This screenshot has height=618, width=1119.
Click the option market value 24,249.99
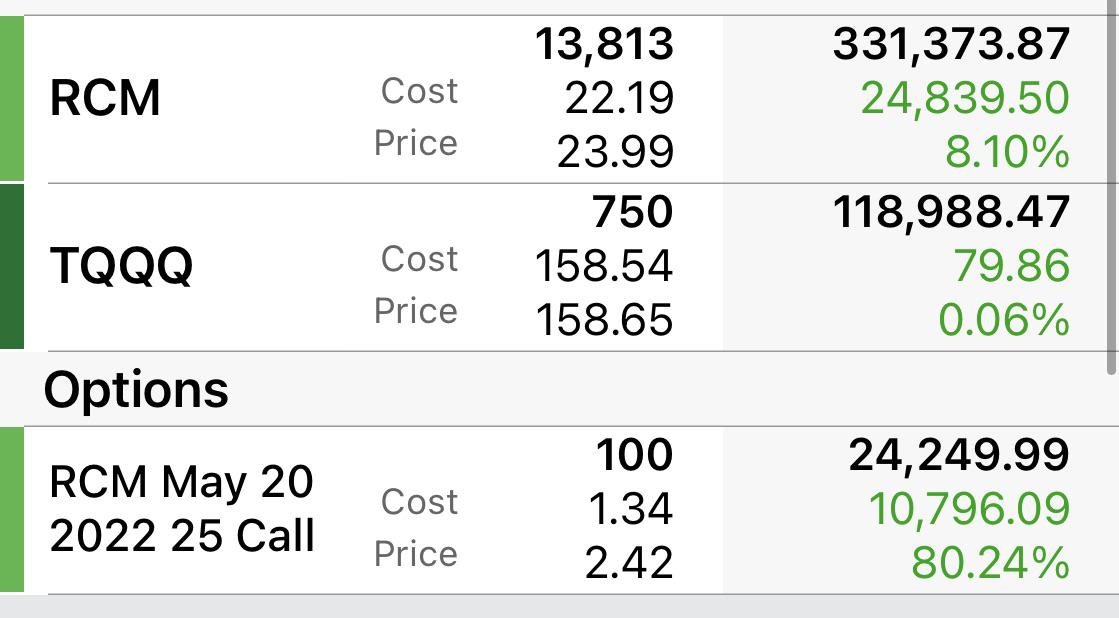coord(958,453)
